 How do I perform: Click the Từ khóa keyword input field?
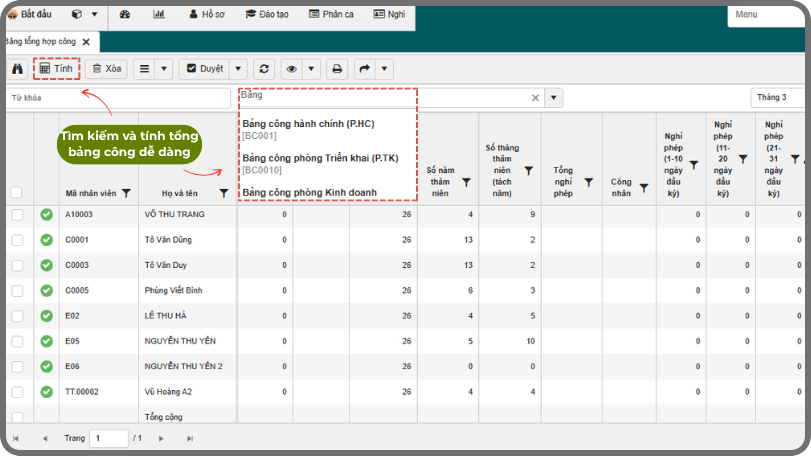pos(118,98)
